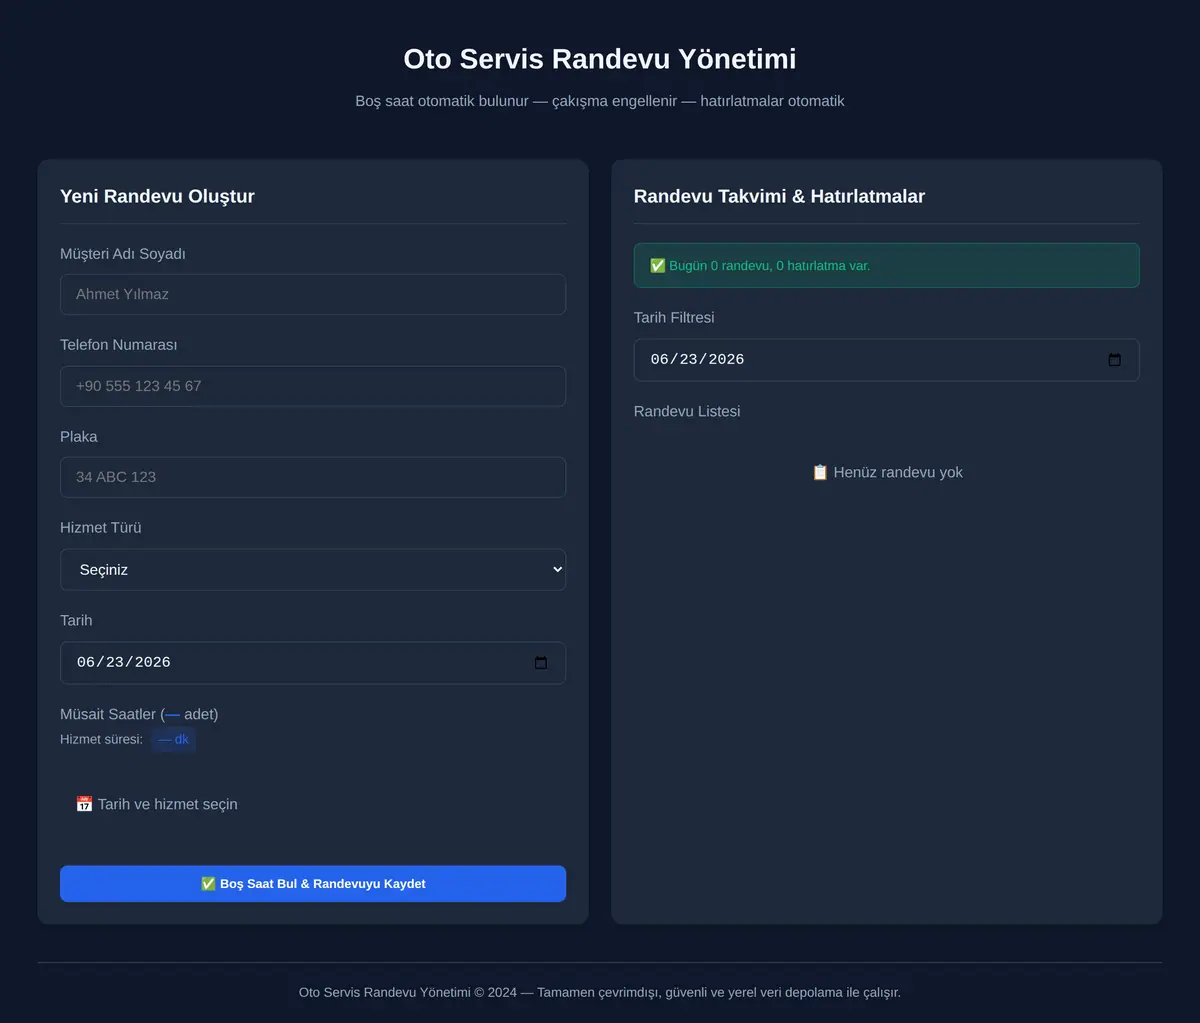Click the 'Müsait Saatler (— adet)' label
Image resolution: width=1200 pixels, height=1023 pixels.
tap(139, 714)
